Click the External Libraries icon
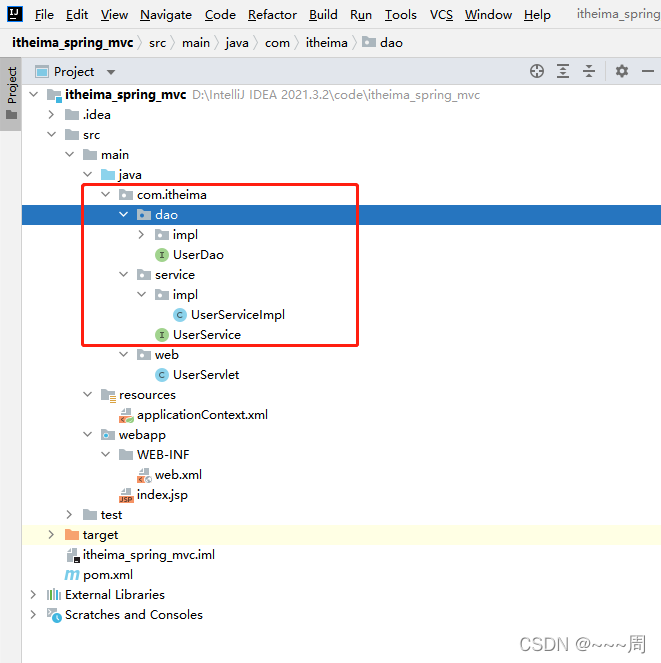661x663 pixels. (54, 595)
